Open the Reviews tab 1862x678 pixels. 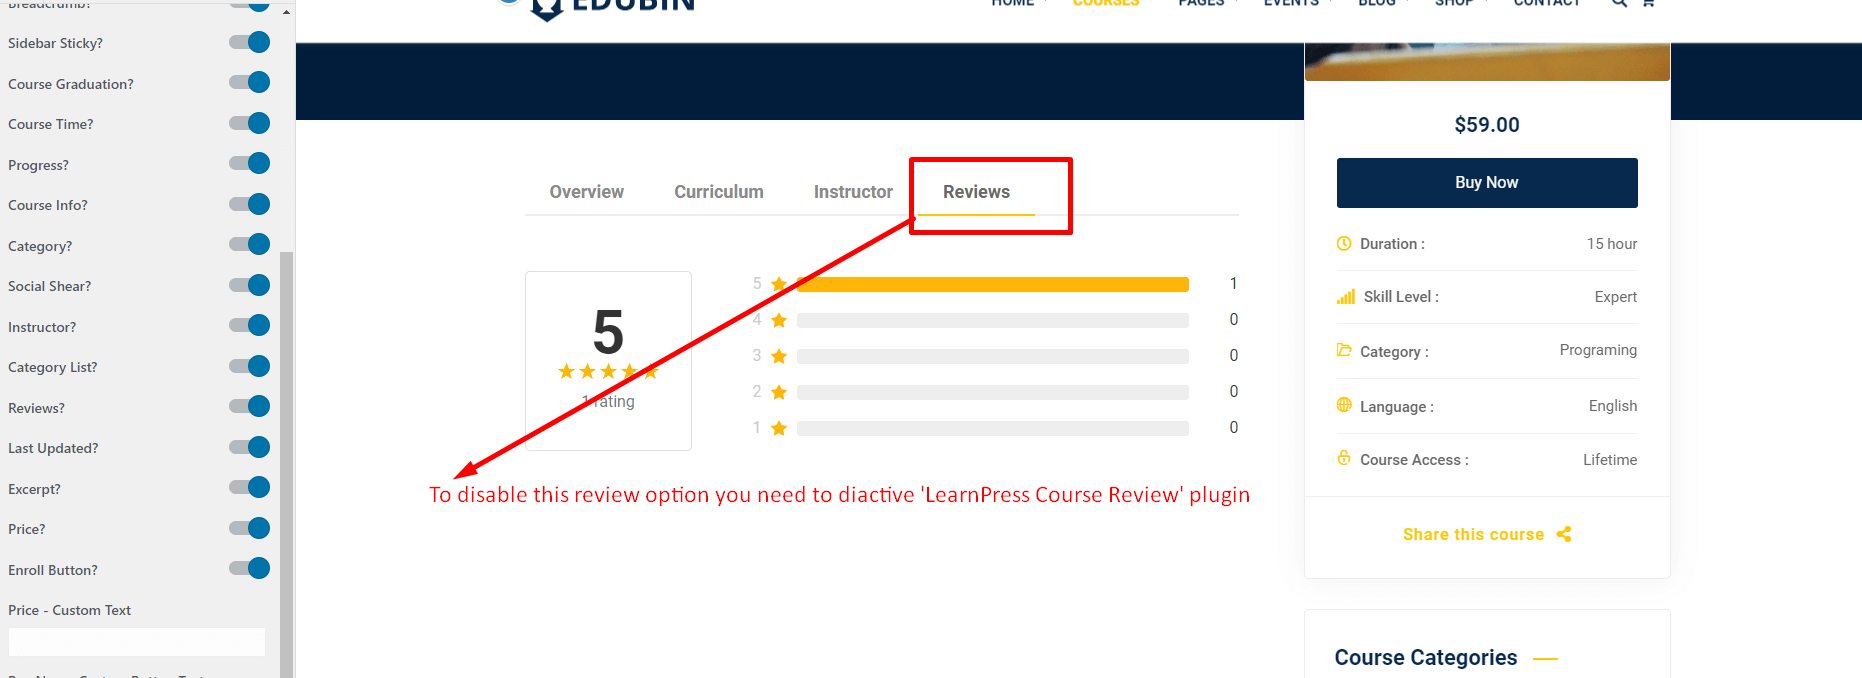tap(976, 192)
